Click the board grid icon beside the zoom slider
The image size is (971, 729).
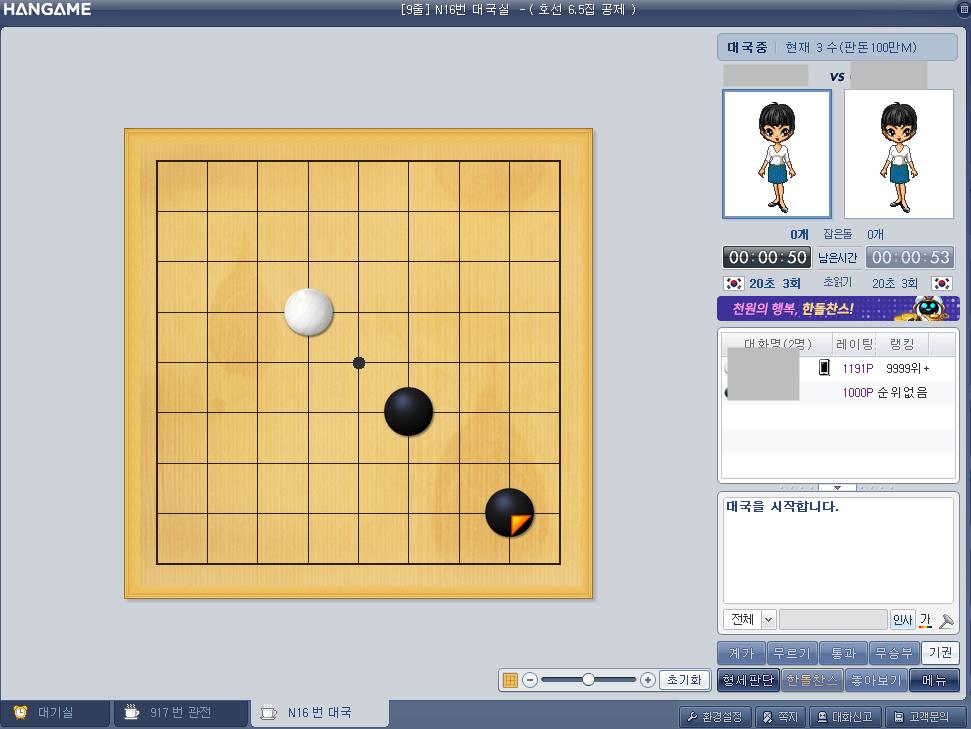coord(510,680)
